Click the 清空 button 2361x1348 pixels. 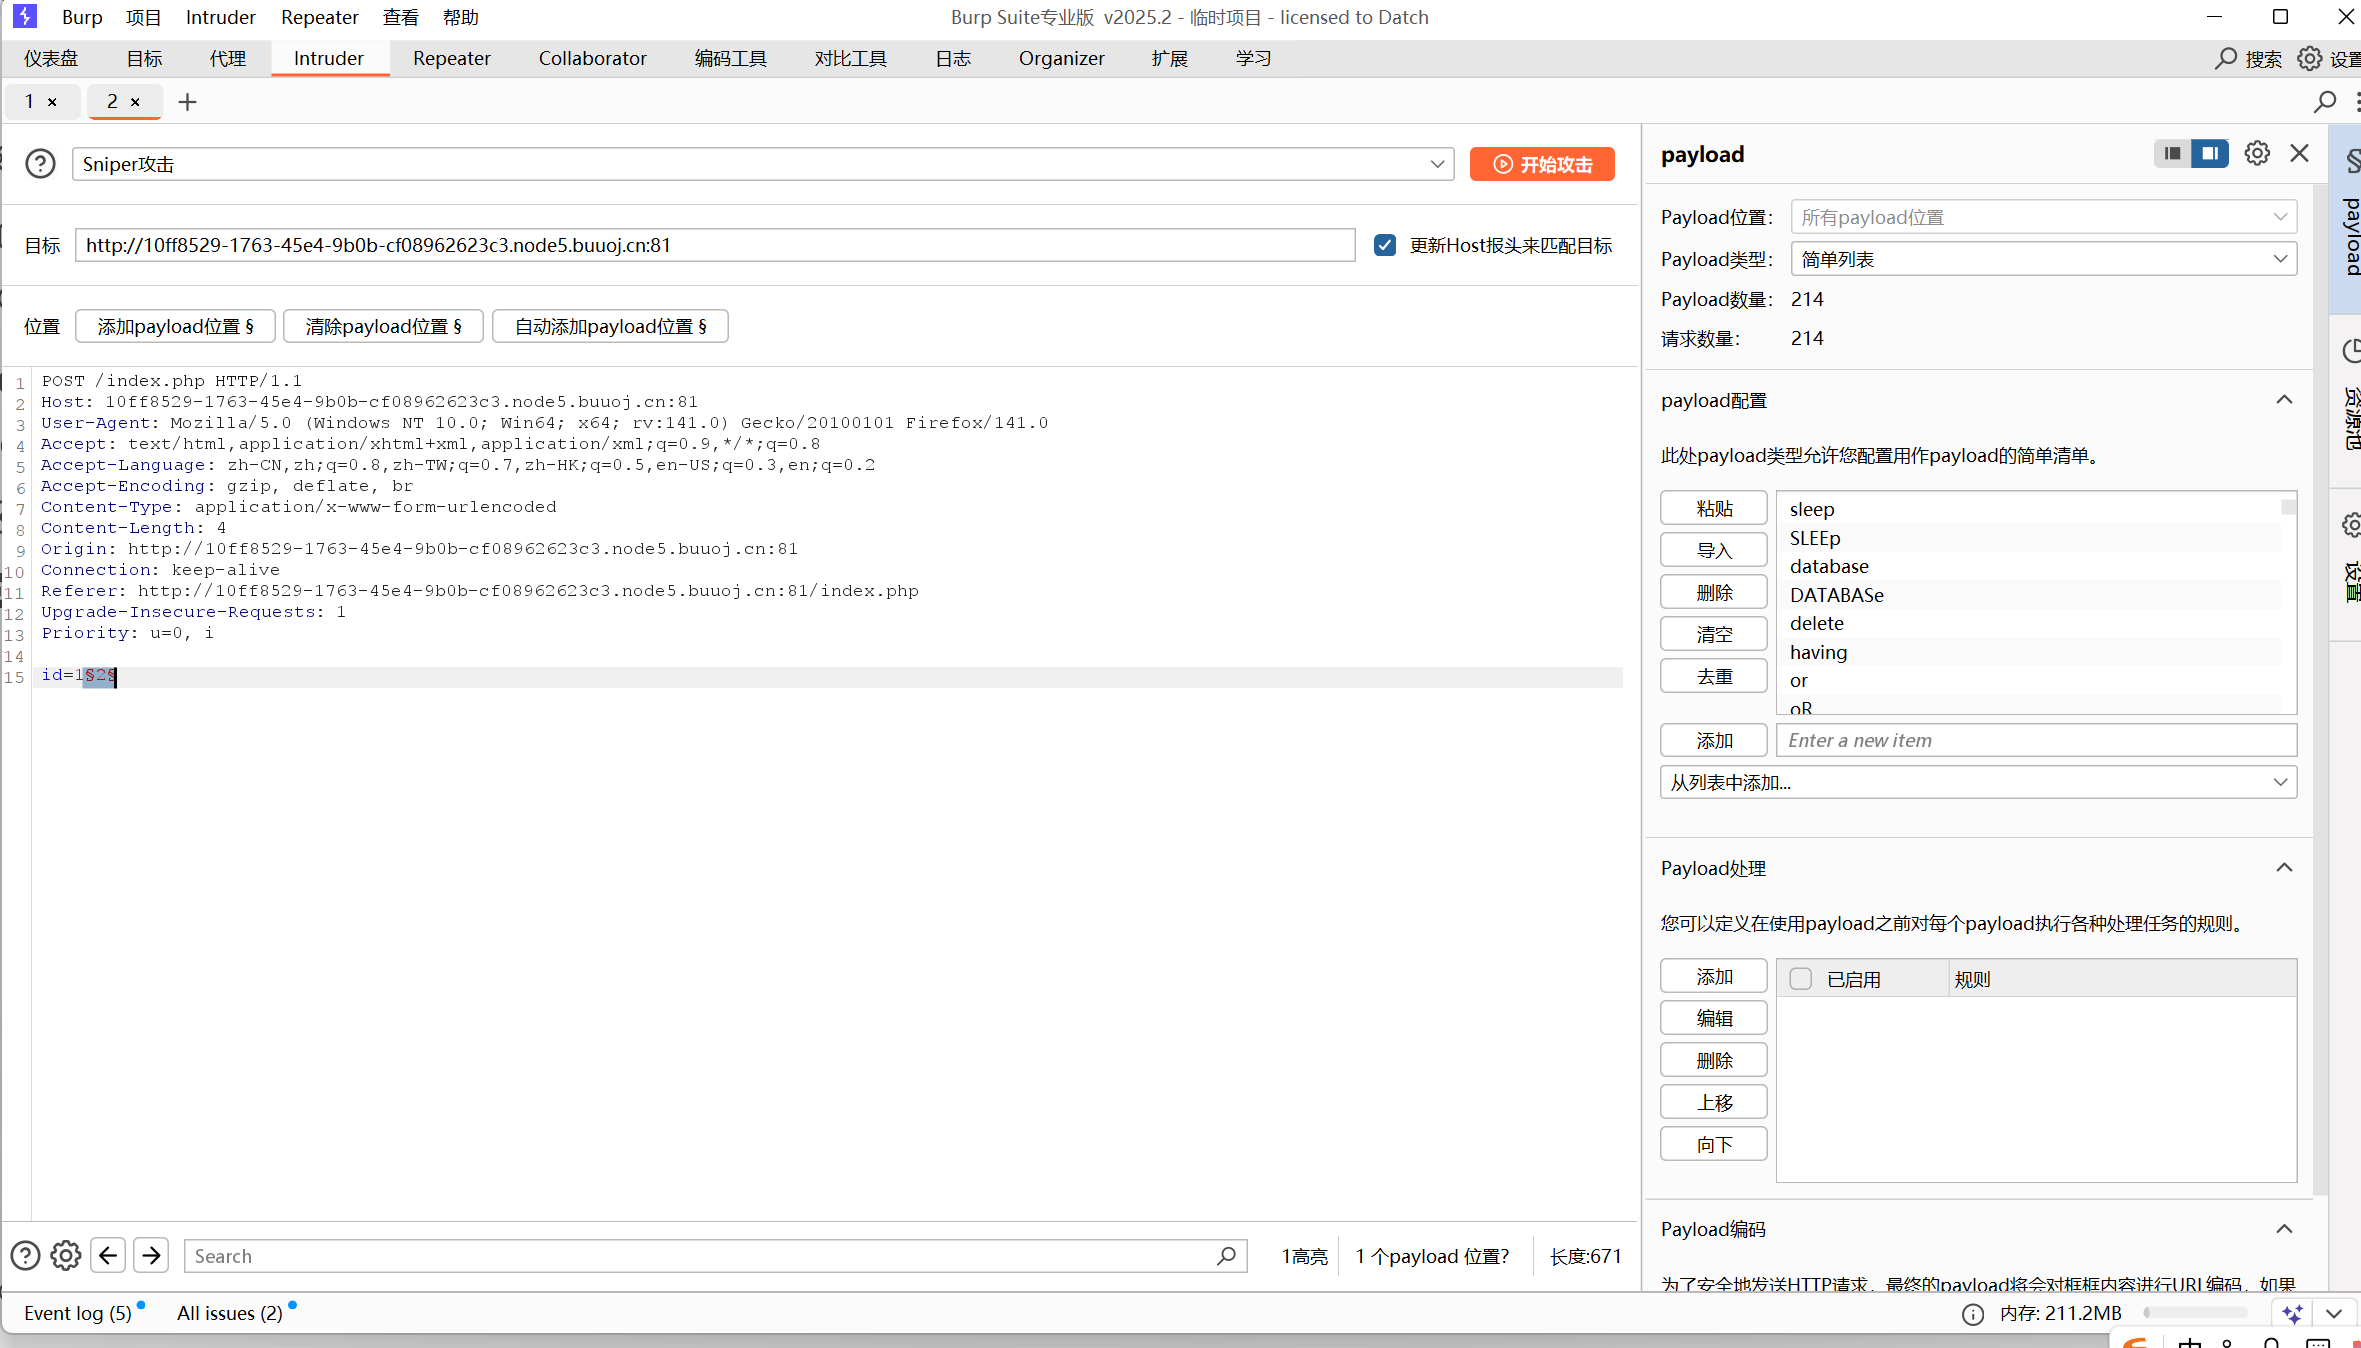1714,634
